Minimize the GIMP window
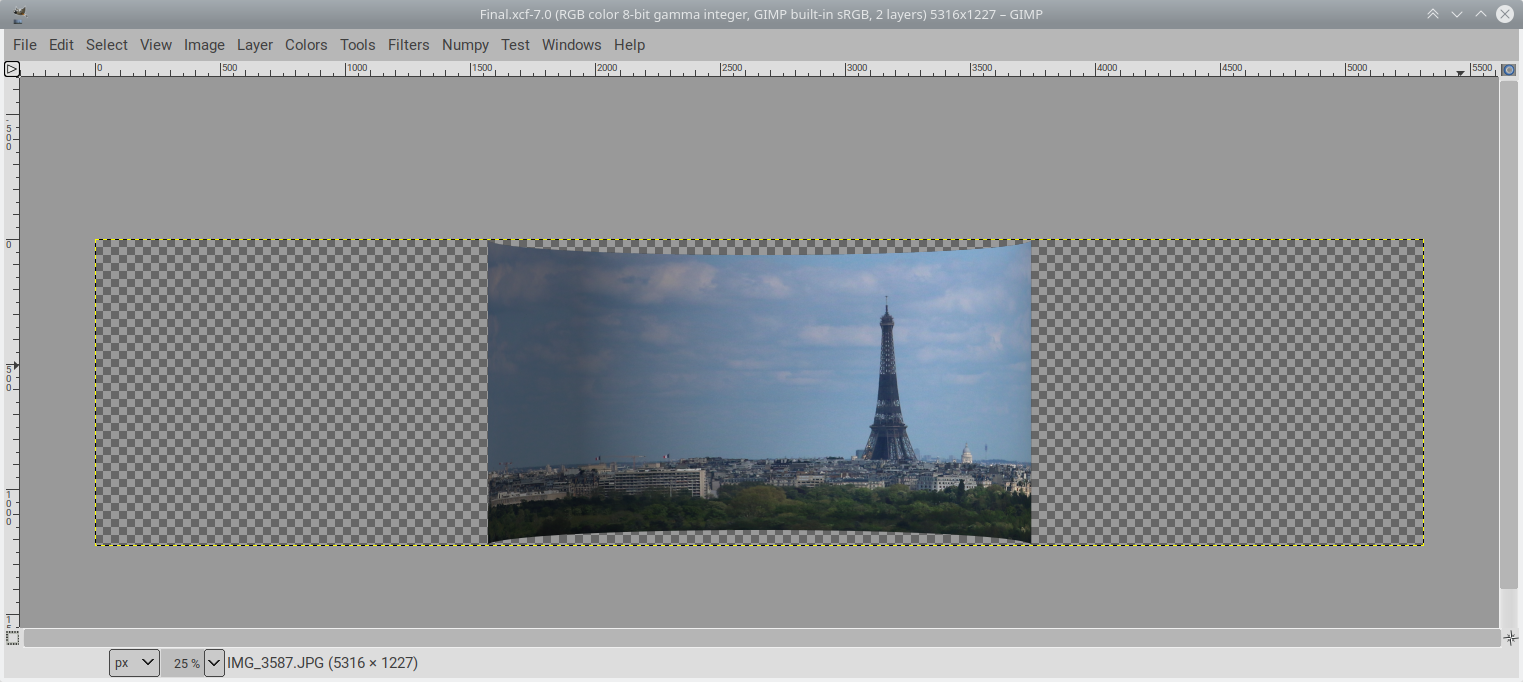The width and height of the screenshot is (1523, 682). click(x=1457, y=14)
